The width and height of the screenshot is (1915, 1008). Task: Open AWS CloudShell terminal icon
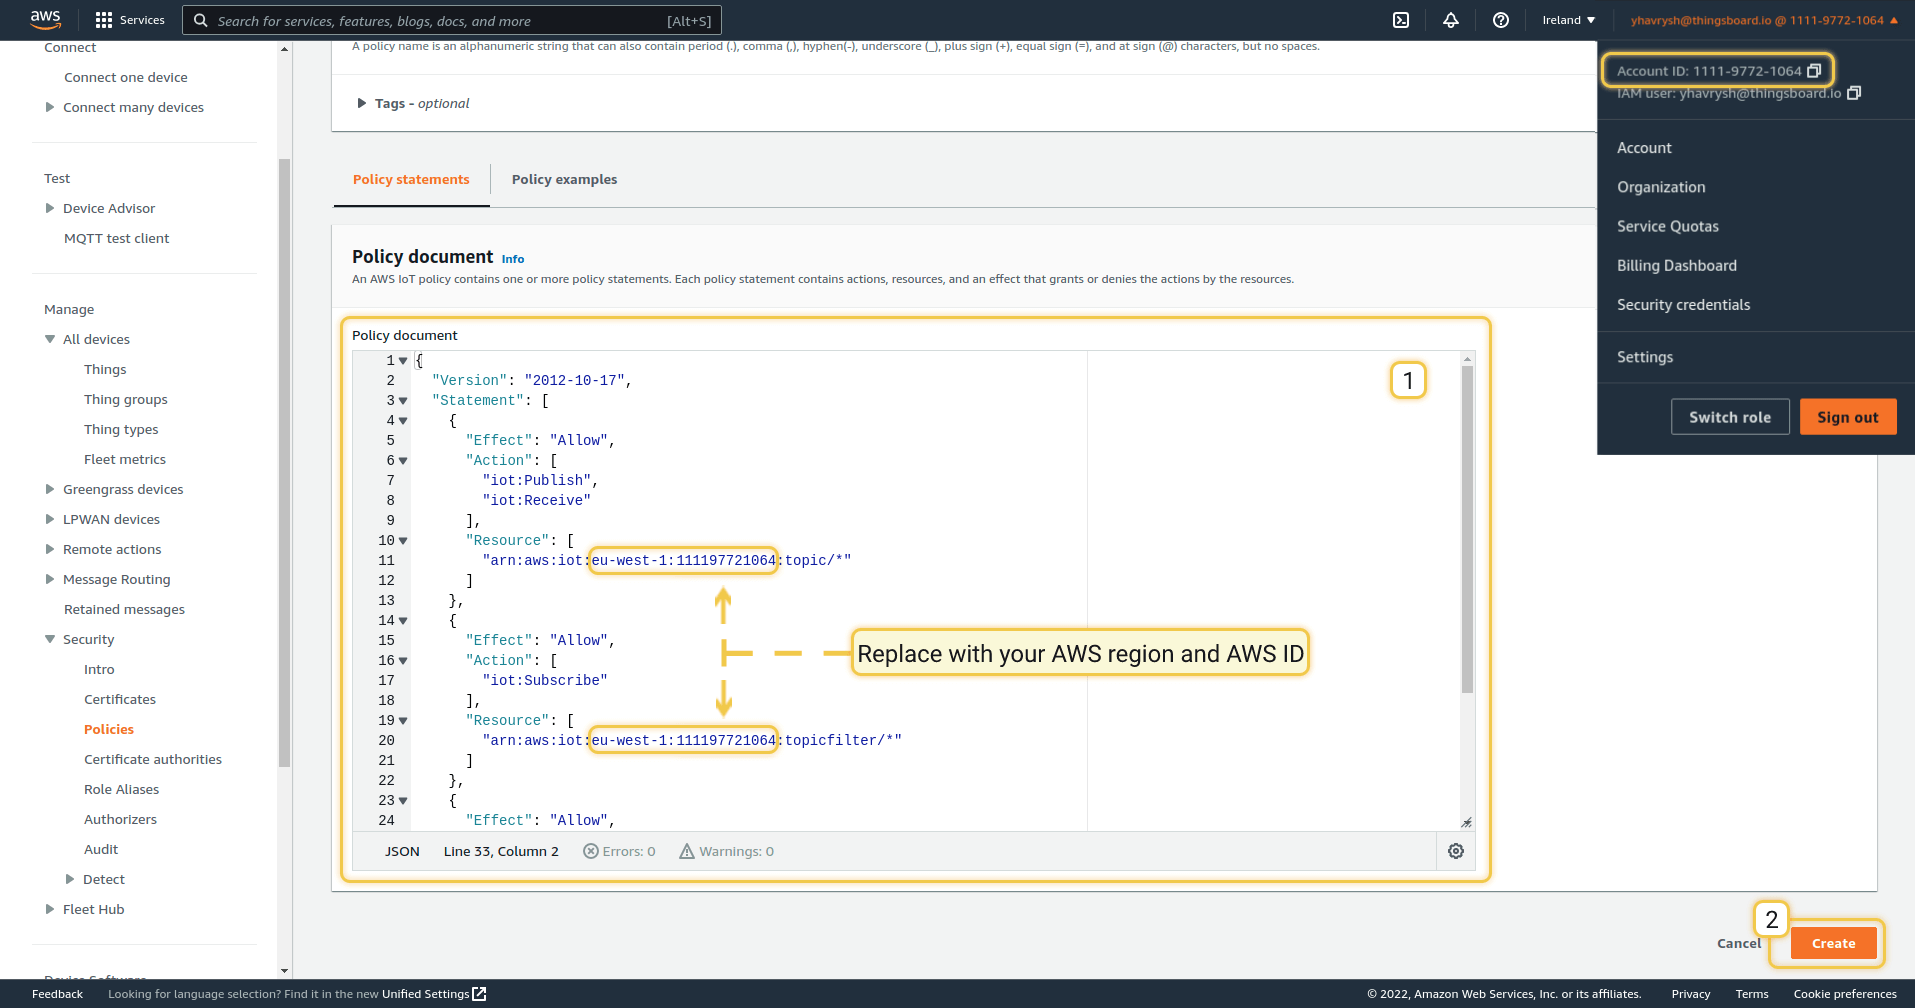click(x=1401, y=20)
